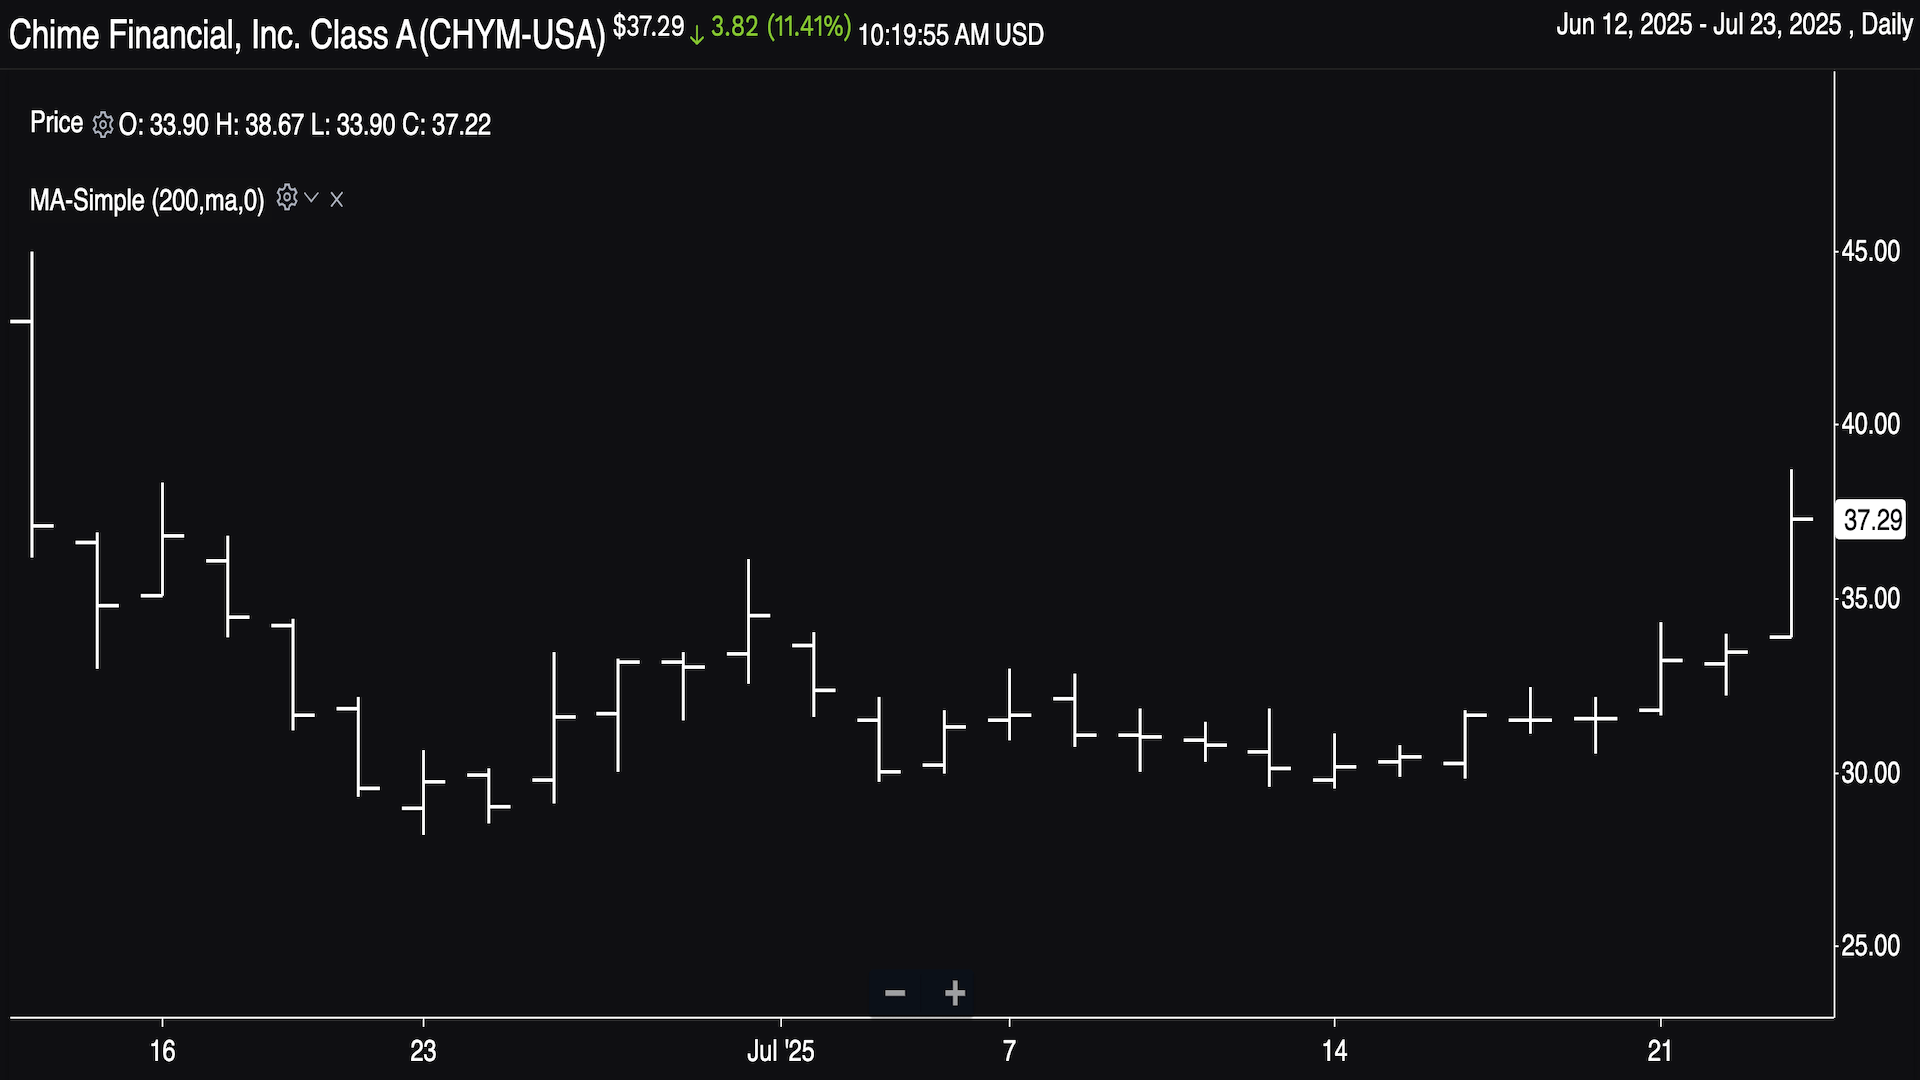
Task: Click the 30.00 price axis label
Action: coord(1871,772)
